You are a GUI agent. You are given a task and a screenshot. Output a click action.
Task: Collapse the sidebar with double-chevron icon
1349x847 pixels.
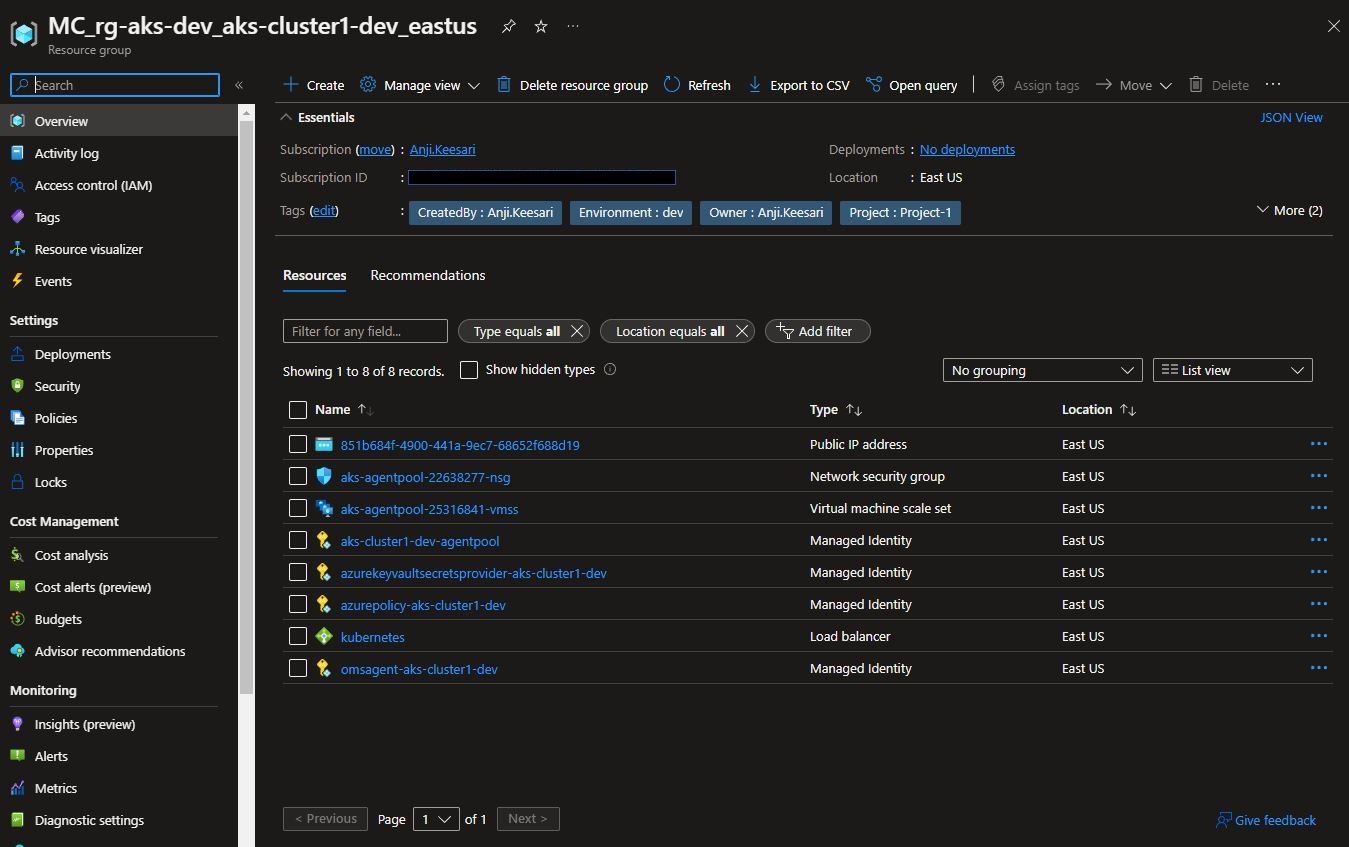coord(239,85)
